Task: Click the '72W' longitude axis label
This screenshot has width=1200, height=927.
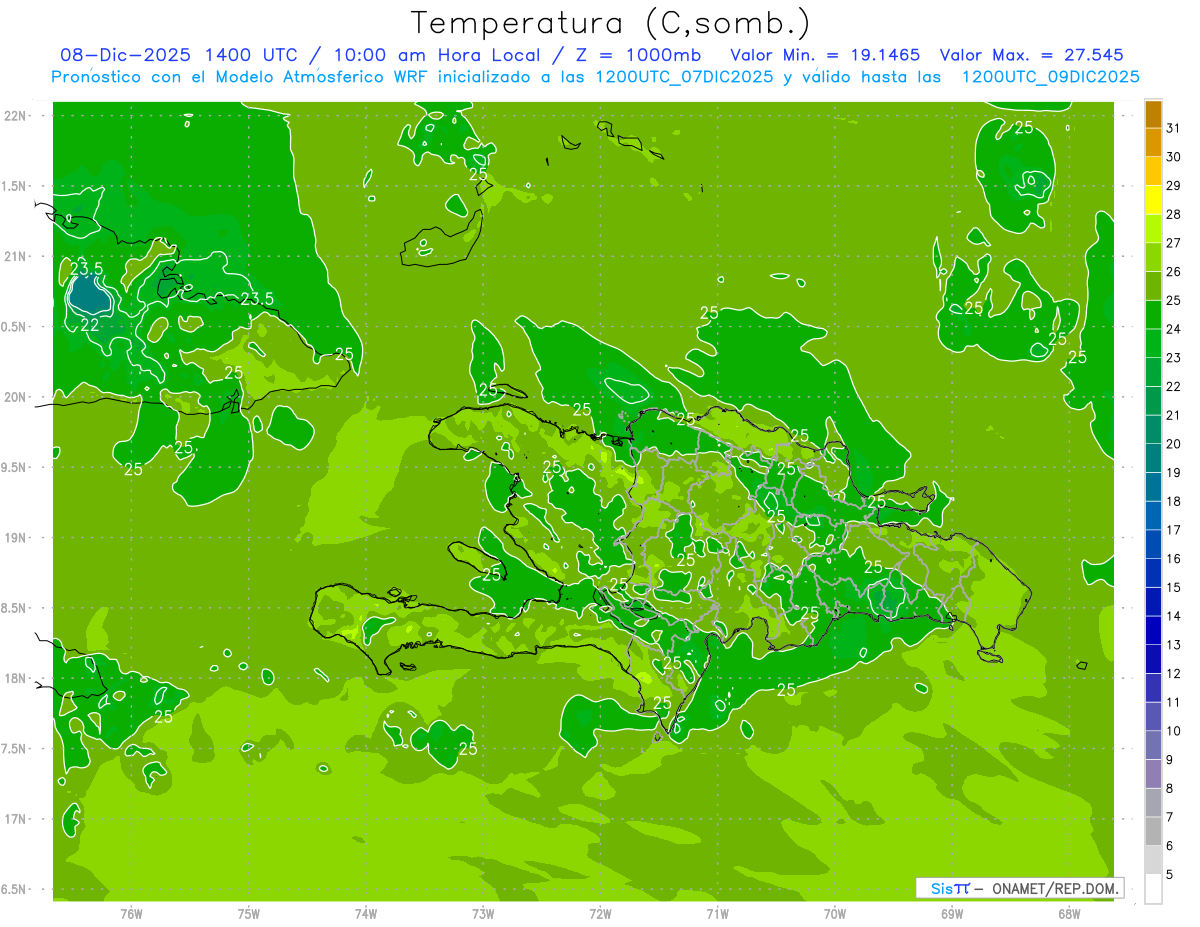Action: 600,914
